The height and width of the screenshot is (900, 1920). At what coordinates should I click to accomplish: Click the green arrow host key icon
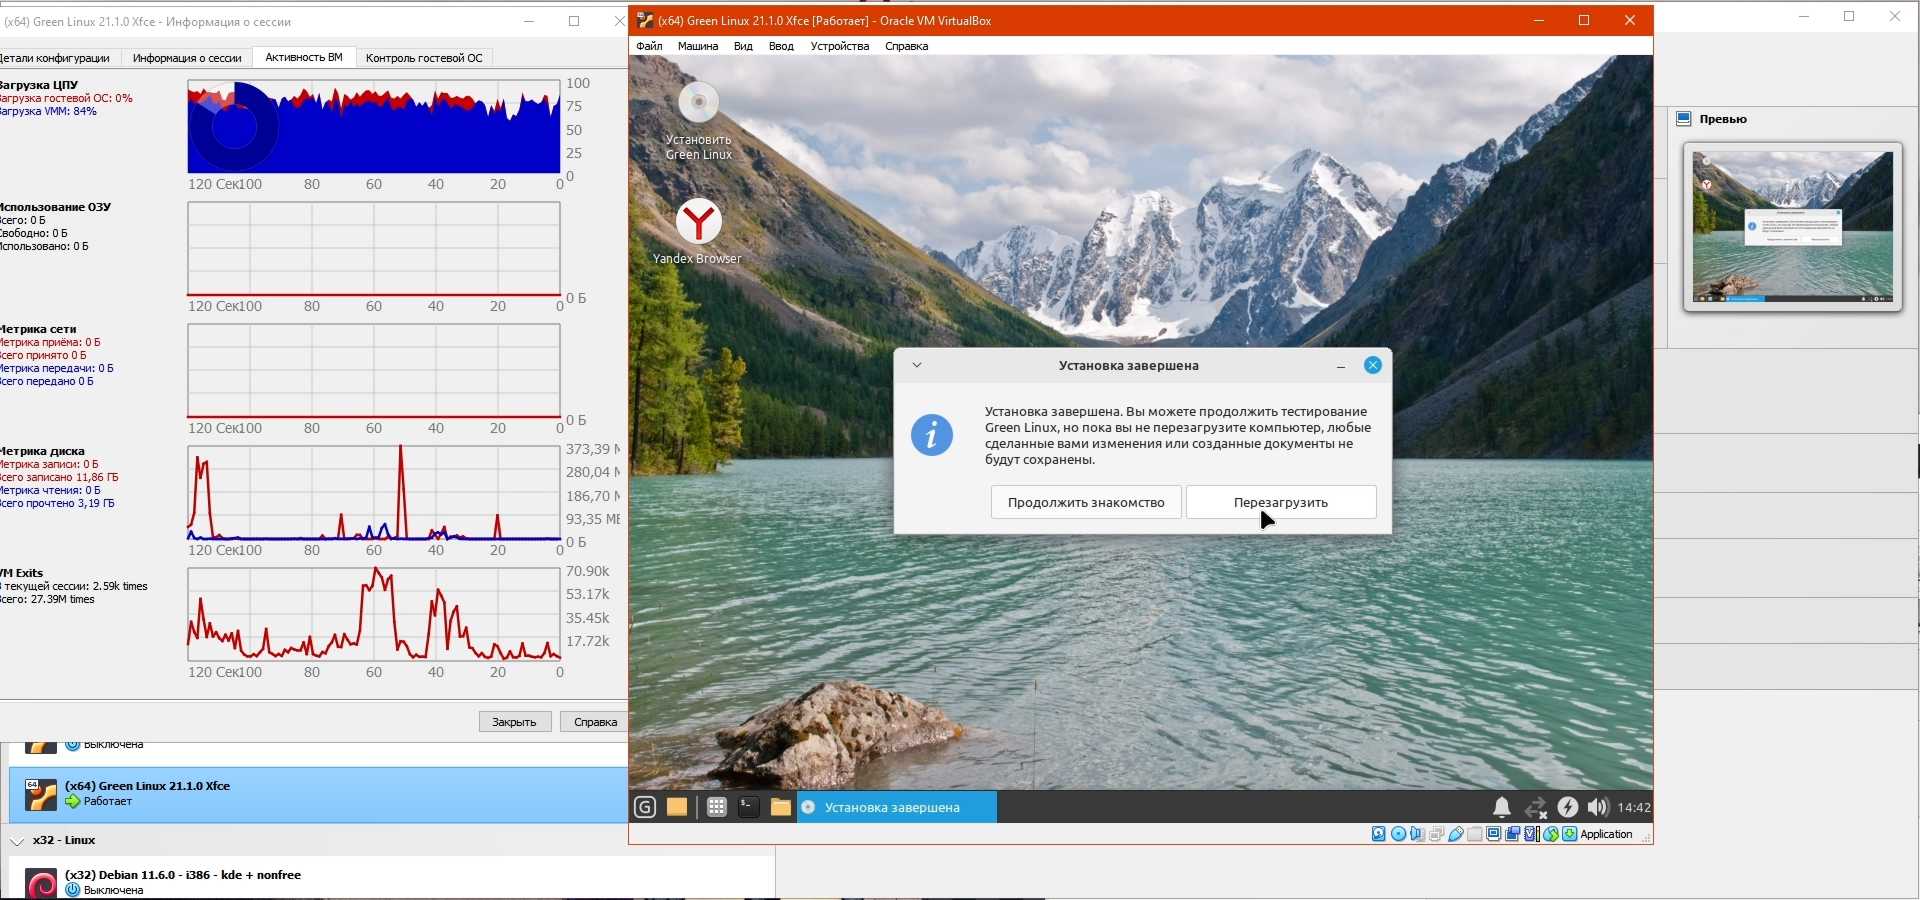click(1569, 834)
